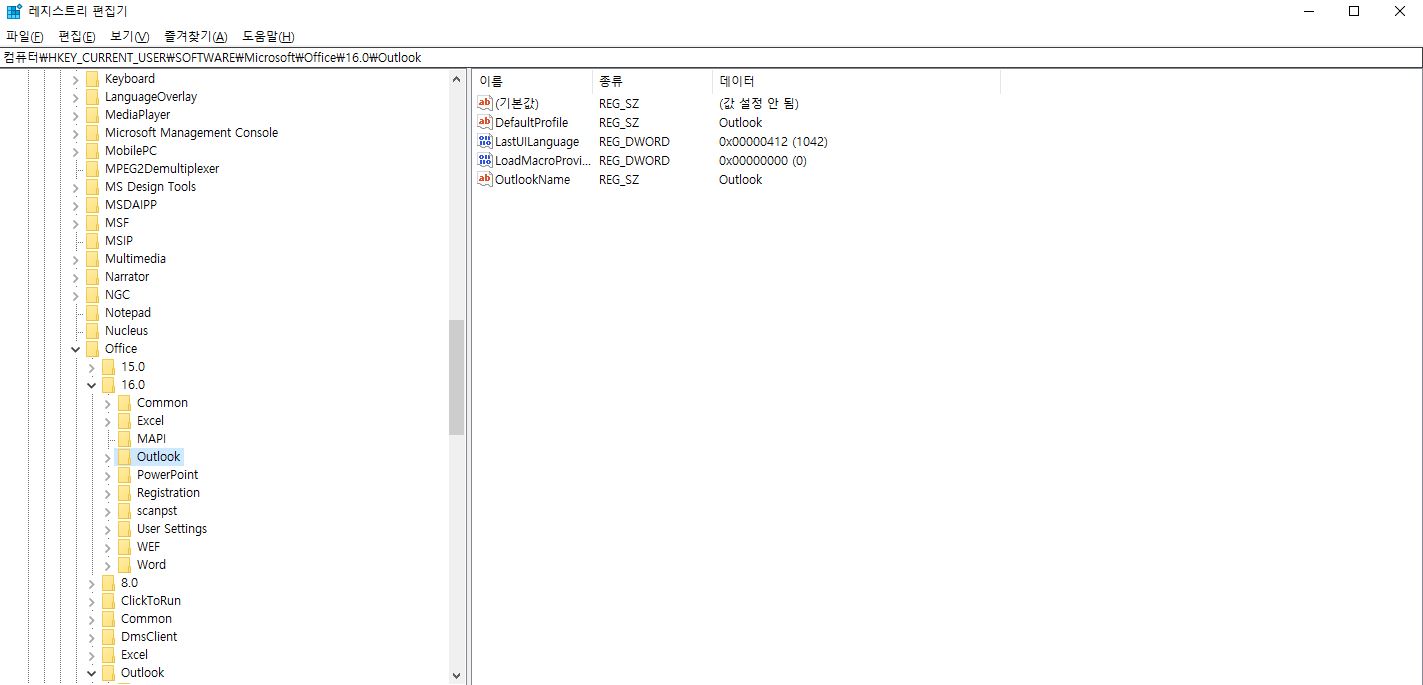Click the MPEG2Demultiplexer folder icon
Viewport: 1423px width, 685px height.
[93, 169]
